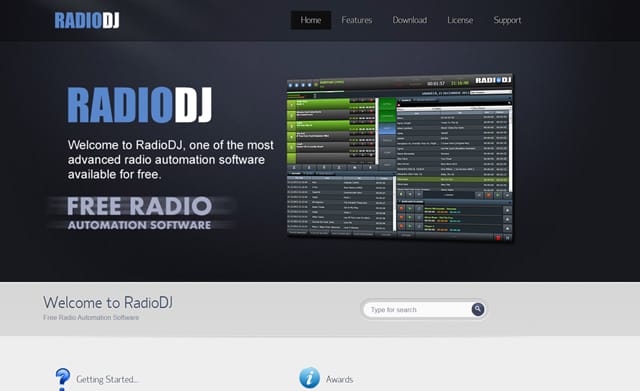The image size is (640, 391).
Task: Click the welcome paragraph about radio automation
Action: click(x=171, y=160)
